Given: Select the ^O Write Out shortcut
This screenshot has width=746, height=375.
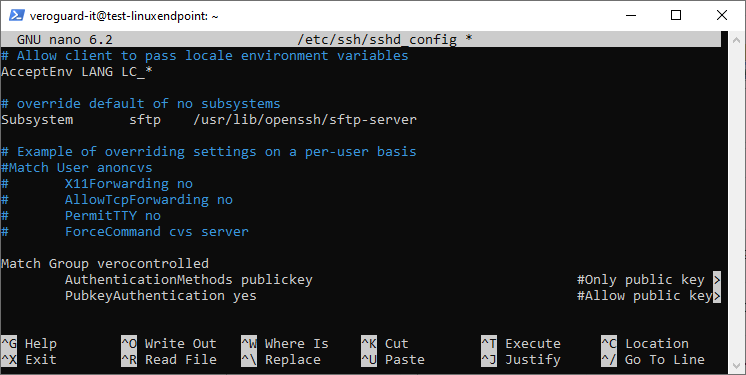Looking at the screenshot, I should tap(169, 344).
